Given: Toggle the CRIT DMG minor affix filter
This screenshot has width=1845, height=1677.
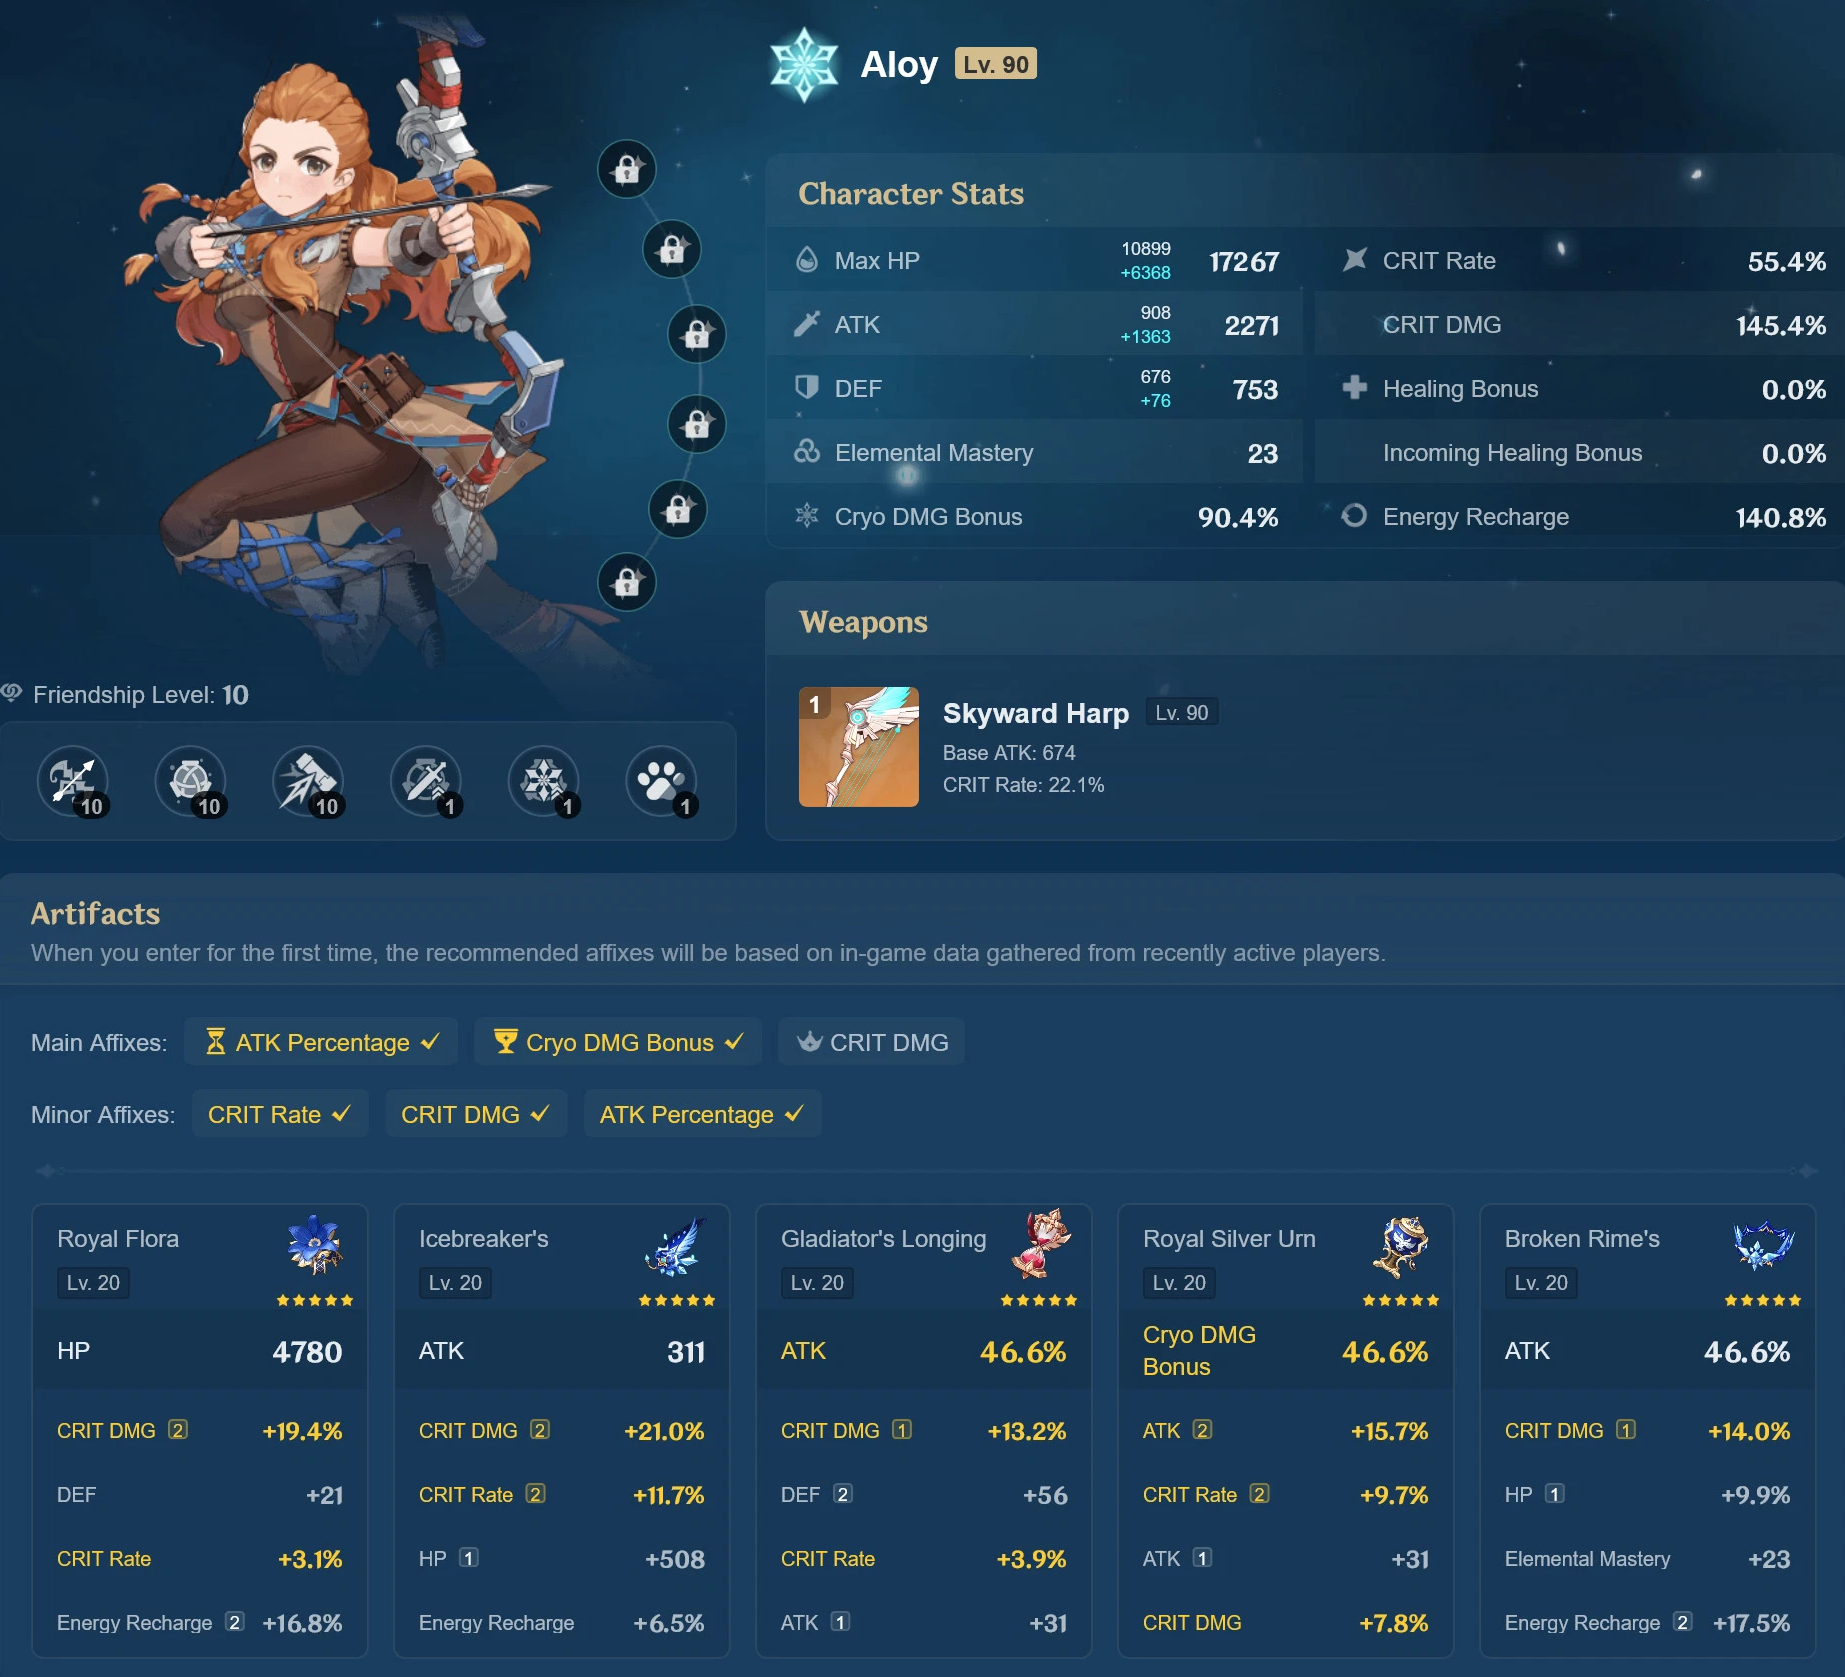Looking at the screenshot, I should [476, 1114].
